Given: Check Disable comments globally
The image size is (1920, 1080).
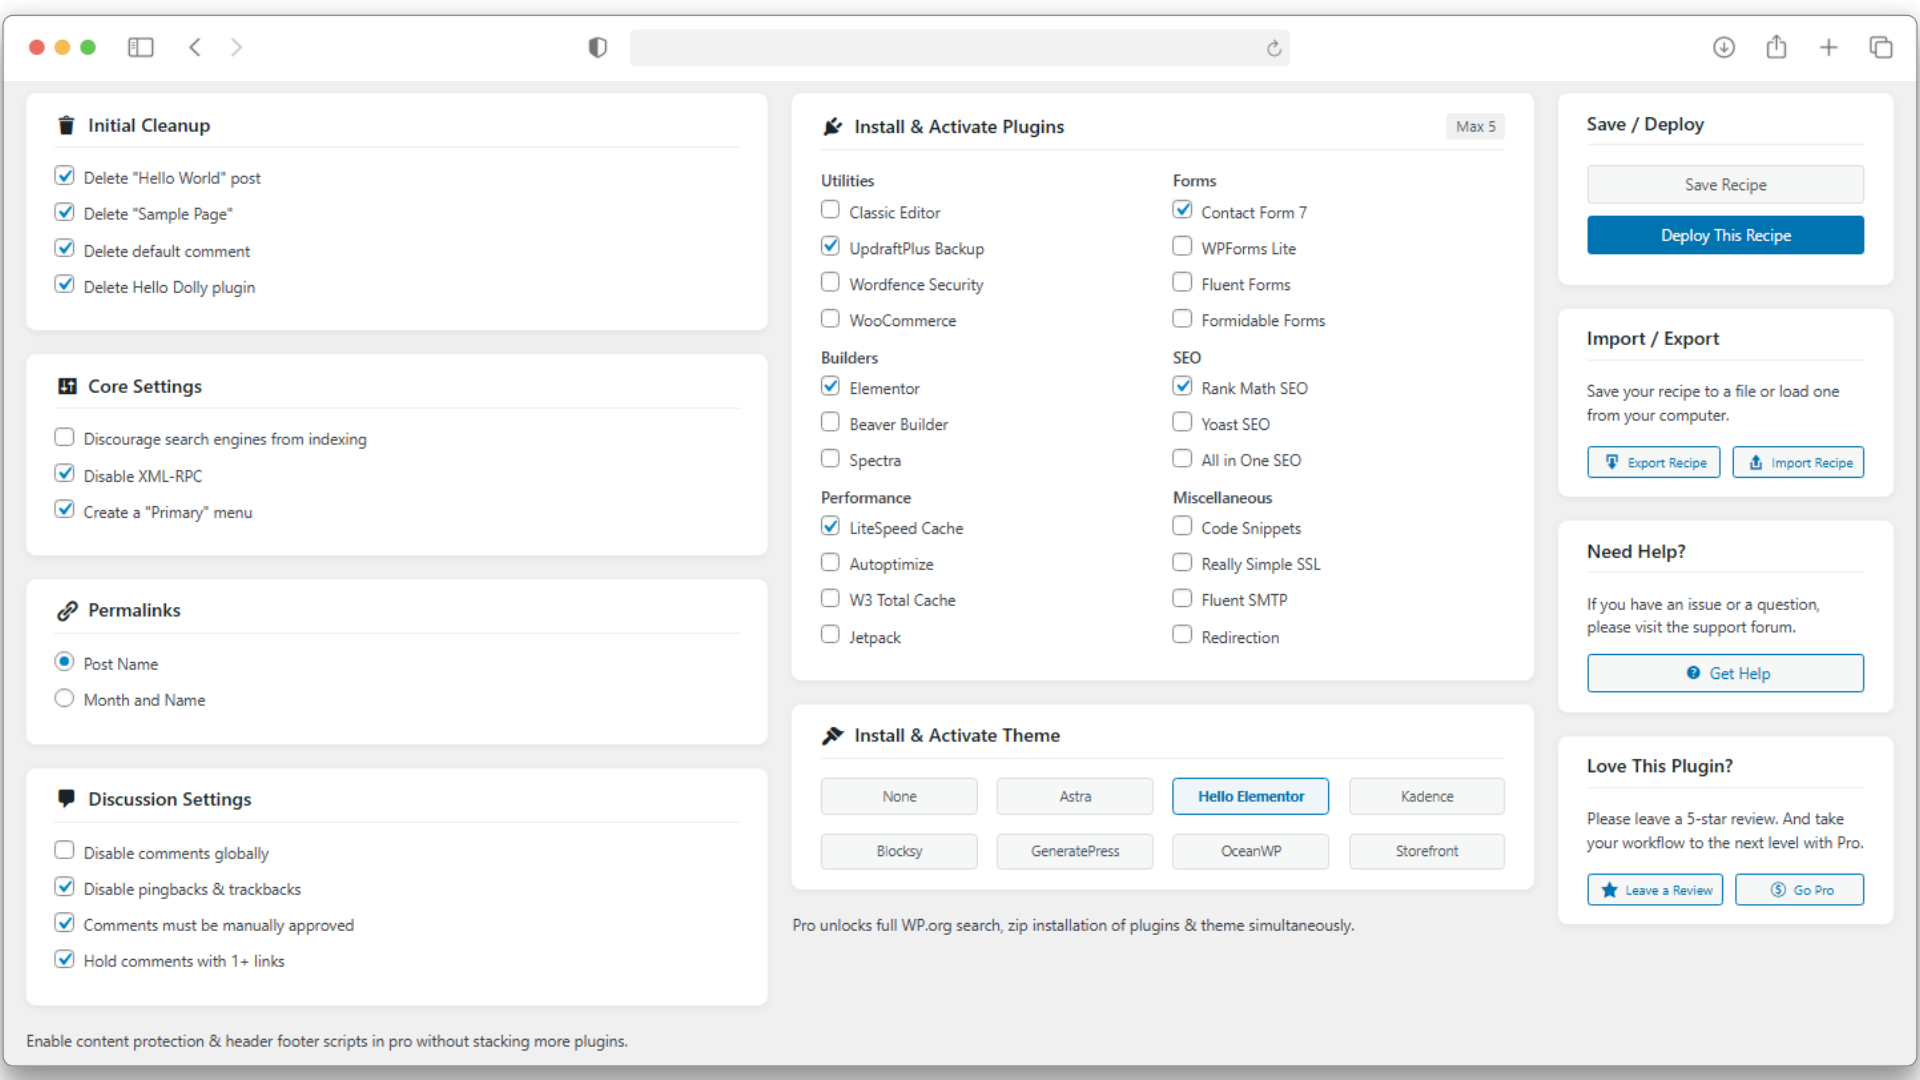Looking at the screenshot, I should (64, 849).
